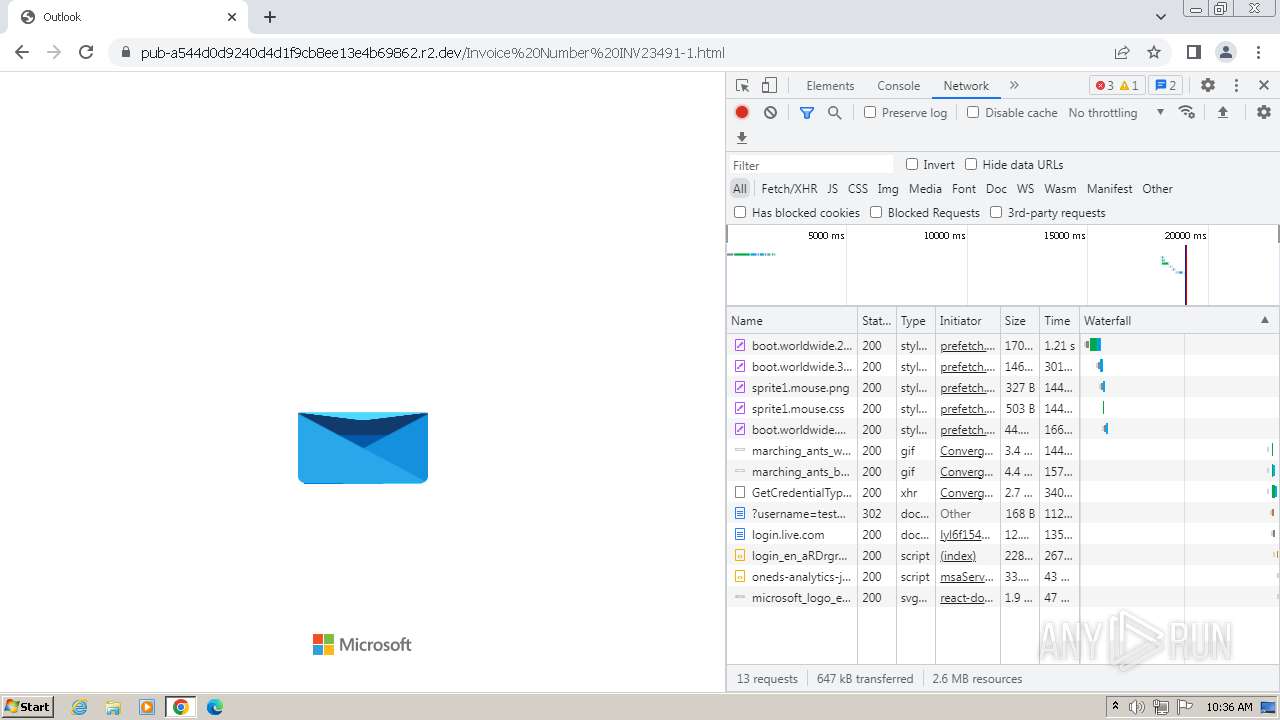This screenshot has height=720, width=1280.
Task: Show hidden system tray icons arrow
Action: click(1115, 707)
